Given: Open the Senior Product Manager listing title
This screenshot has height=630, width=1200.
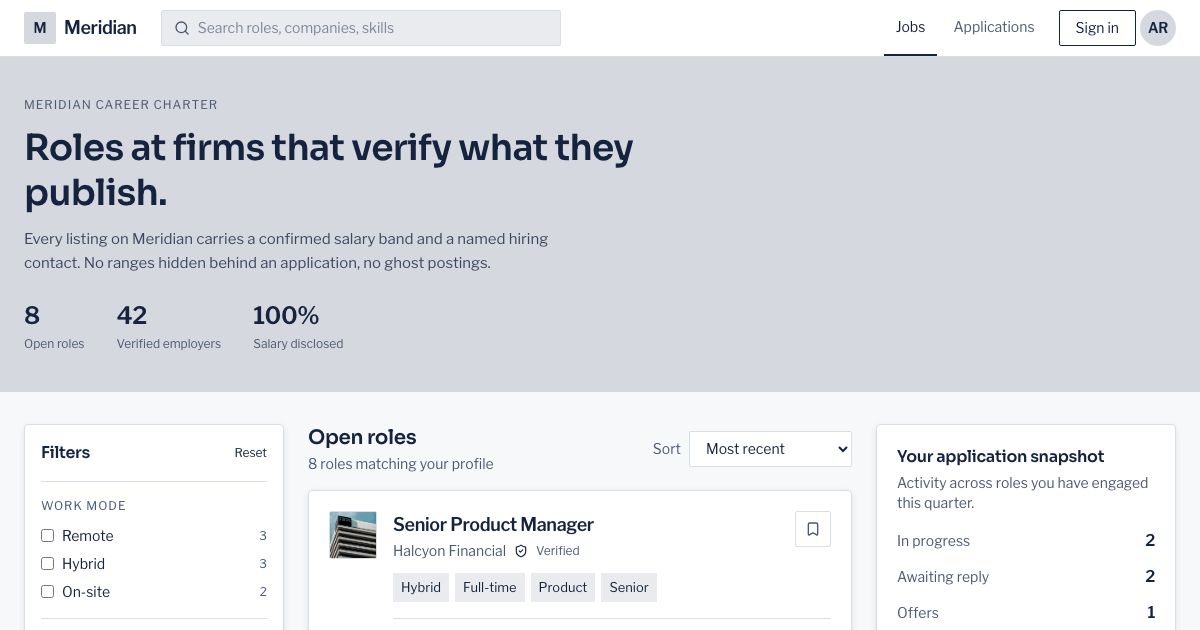Looking at the screenshot, I should [493, 525].
